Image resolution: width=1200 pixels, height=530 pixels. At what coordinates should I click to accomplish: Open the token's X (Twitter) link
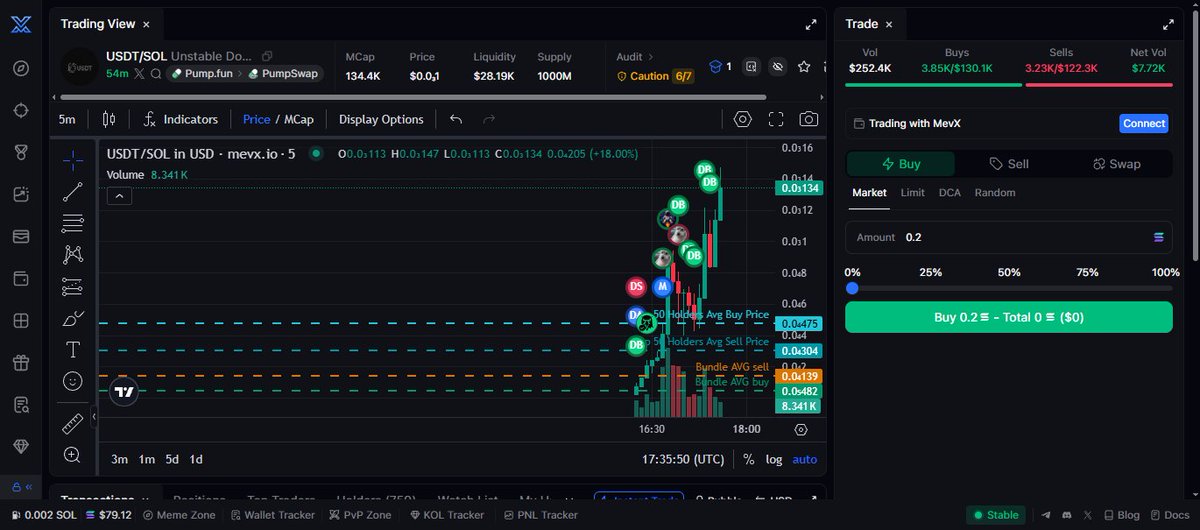[x=140, y=74]
